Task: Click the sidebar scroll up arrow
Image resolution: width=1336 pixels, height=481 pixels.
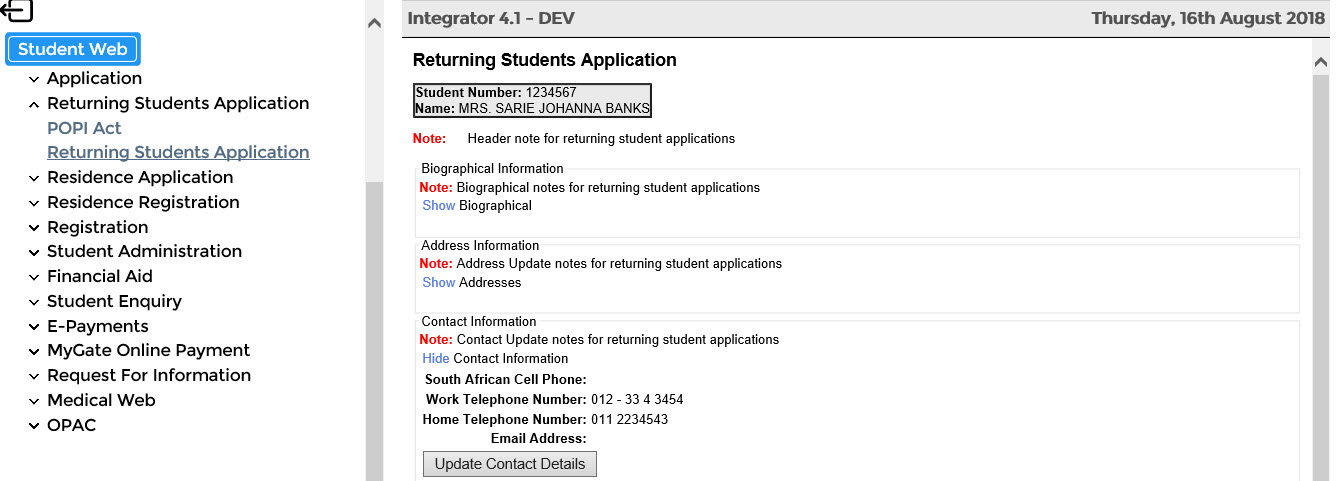Action: (374, 23)
